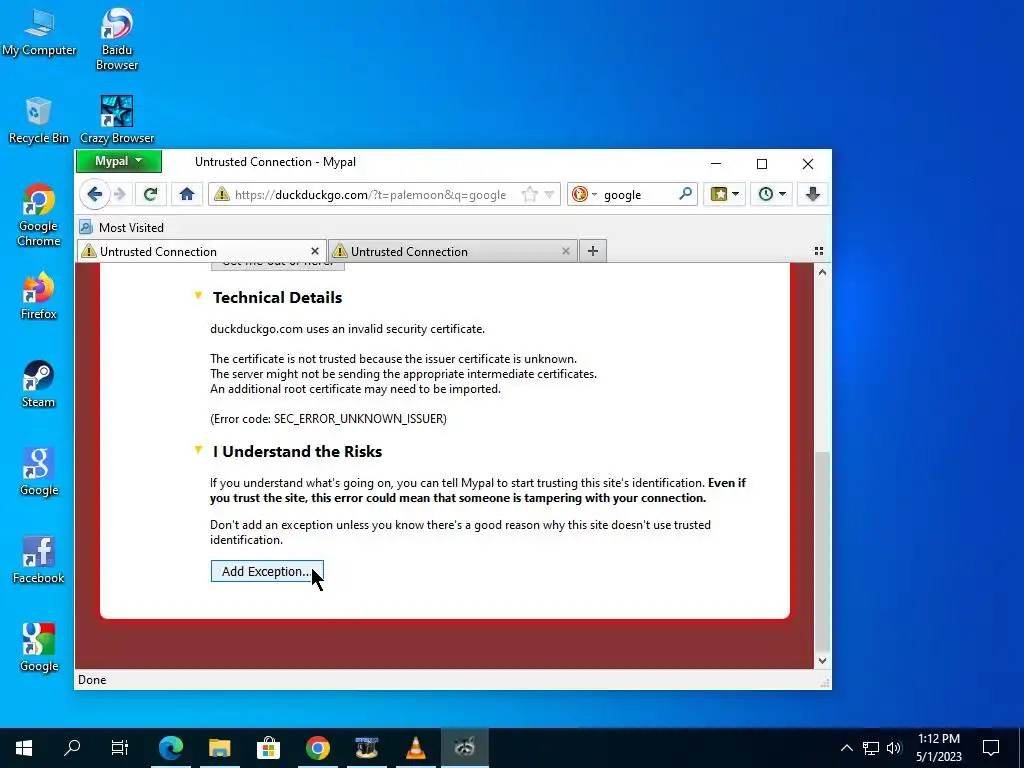Go back using the Back arrow button

tap(95, 194)
